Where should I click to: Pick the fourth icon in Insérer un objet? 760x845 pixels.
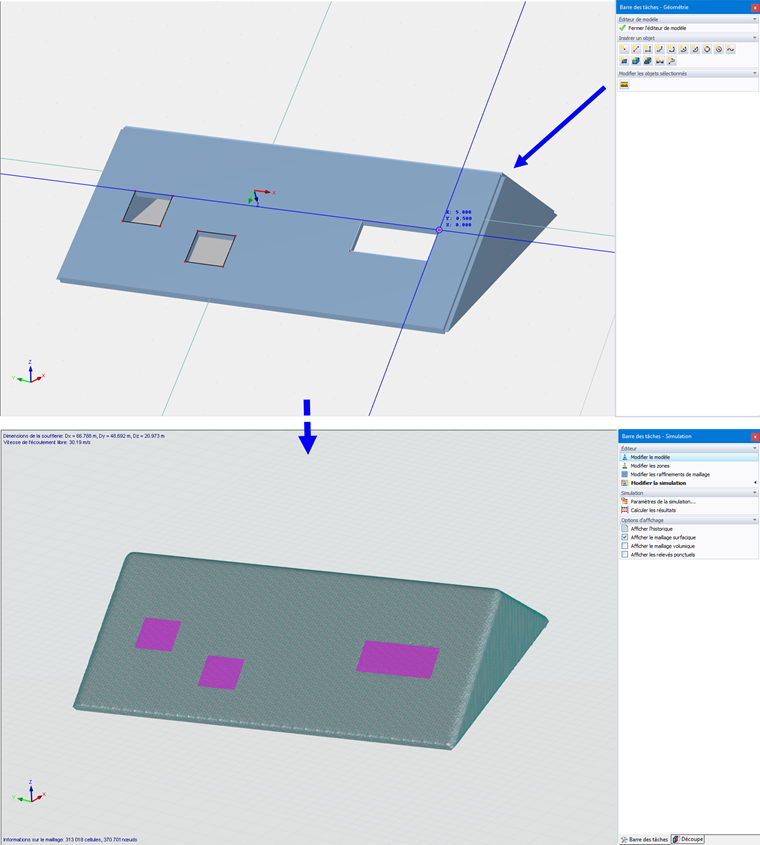point(660,49)
